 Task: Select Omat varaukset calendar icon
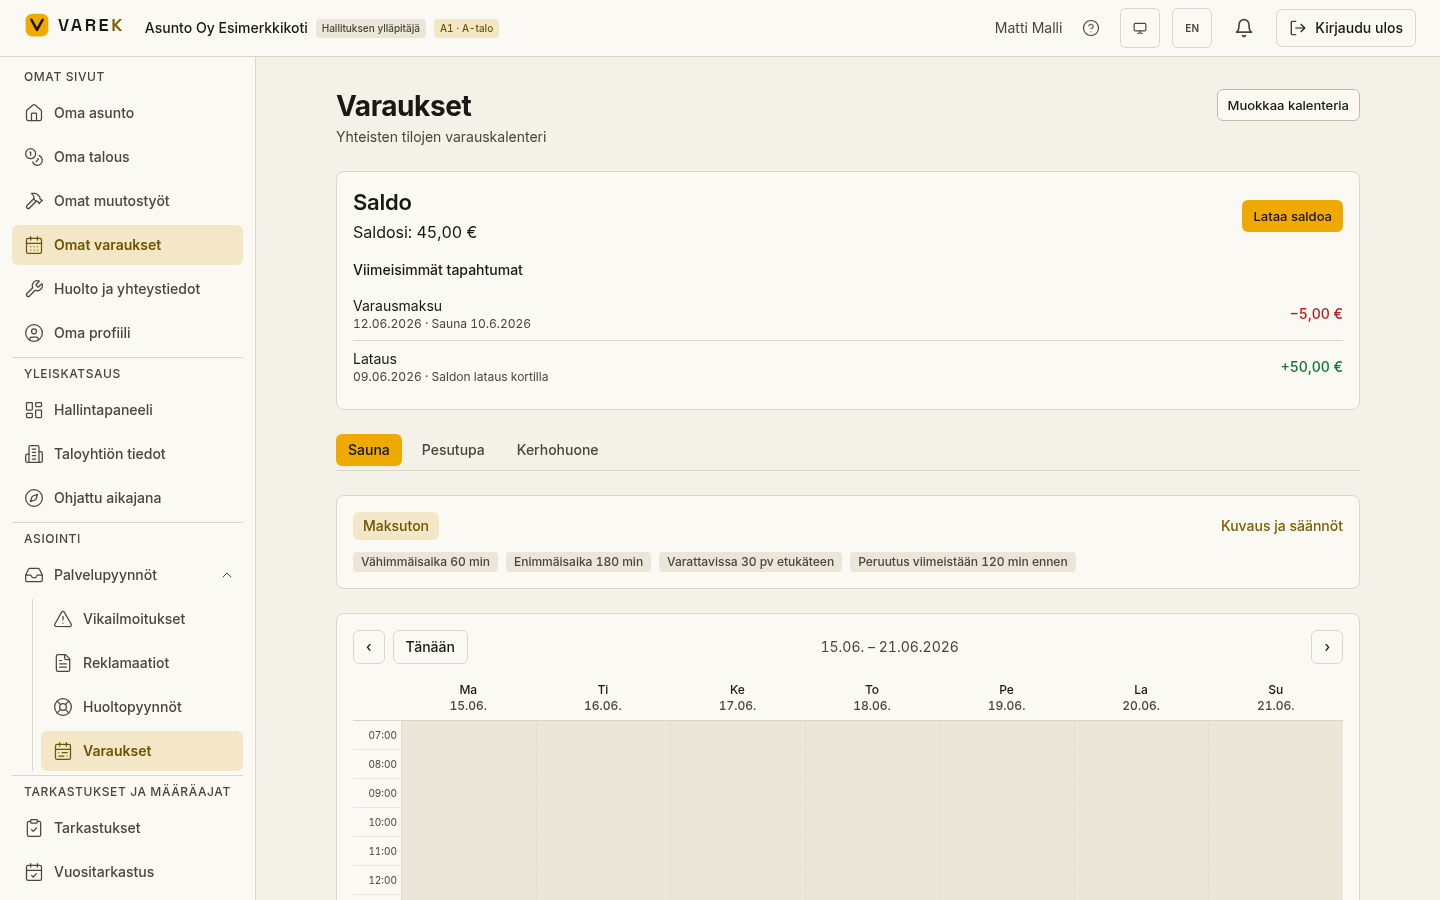[x=34, y=245]
